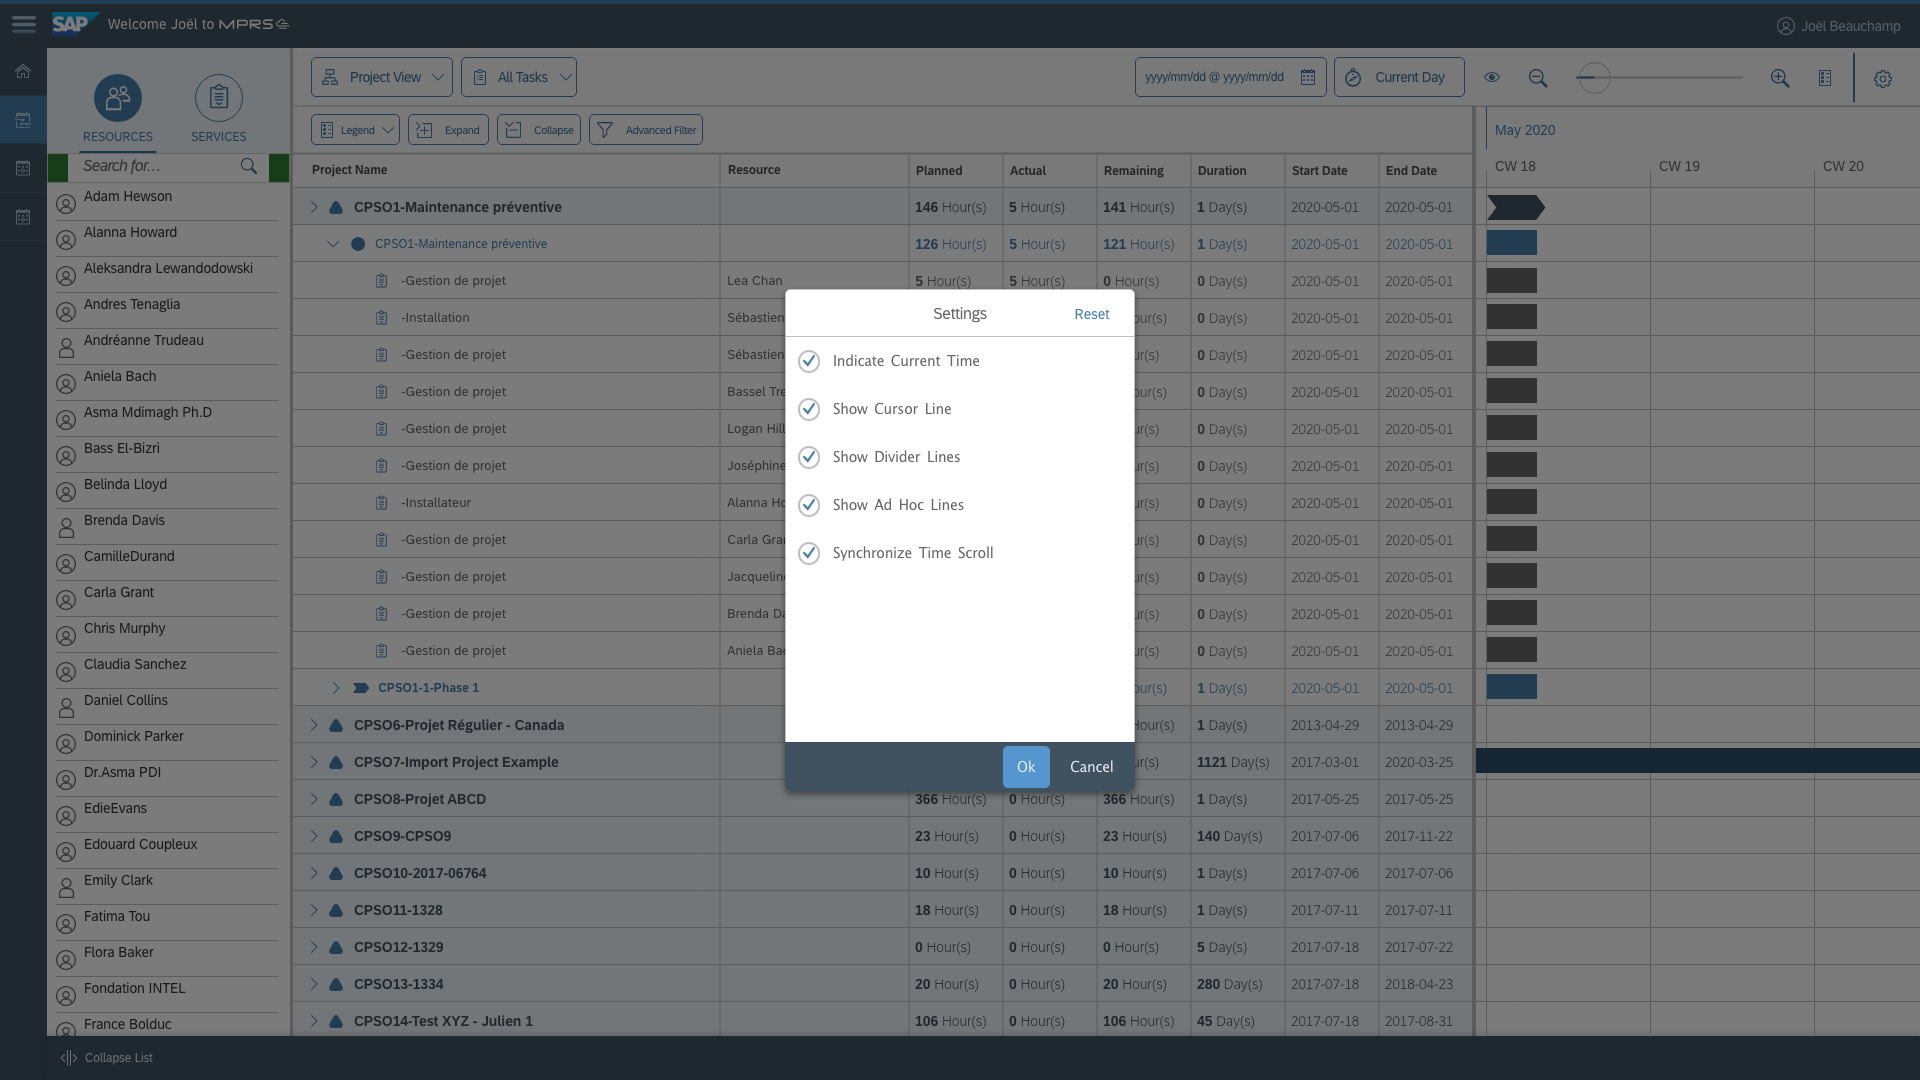Click the task icon beside -Installation
Viewport: 1920px width, 1080px height.
click(x=381, y=318)
